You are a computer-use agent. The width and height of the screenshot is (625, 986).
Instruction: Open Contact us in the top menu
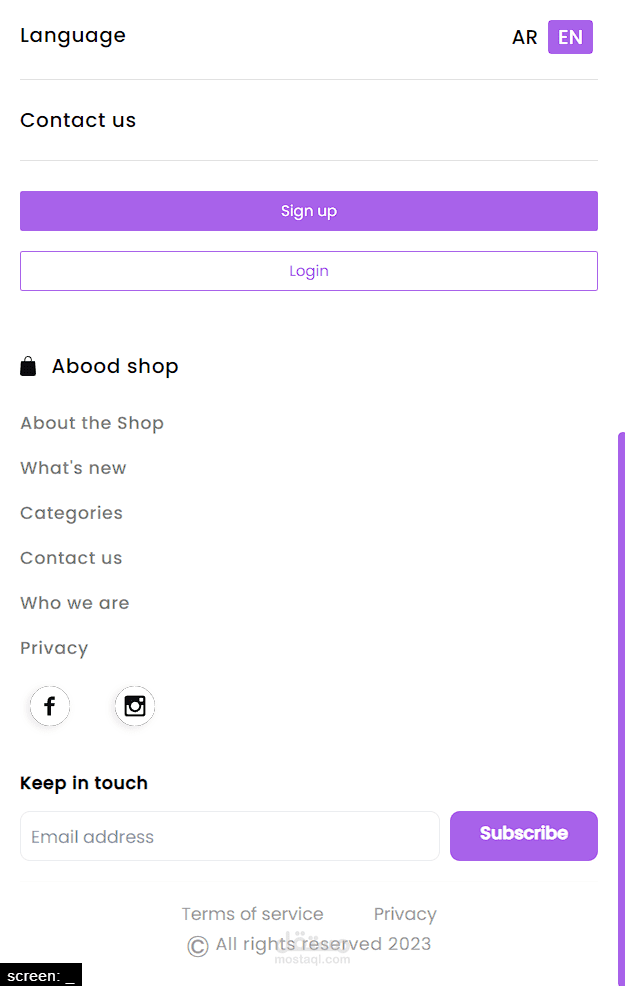(x=78, y=120)
